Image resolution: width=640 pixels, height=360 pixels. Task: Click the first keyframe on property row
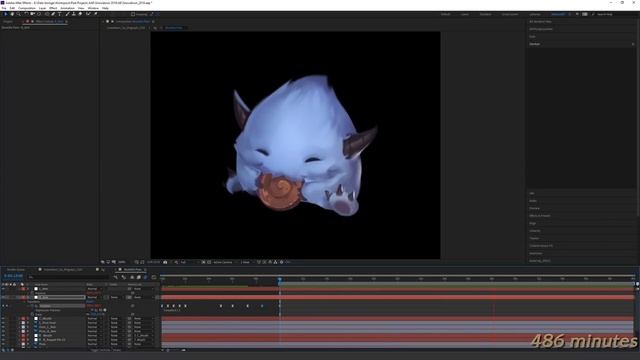tap(162, 306)
